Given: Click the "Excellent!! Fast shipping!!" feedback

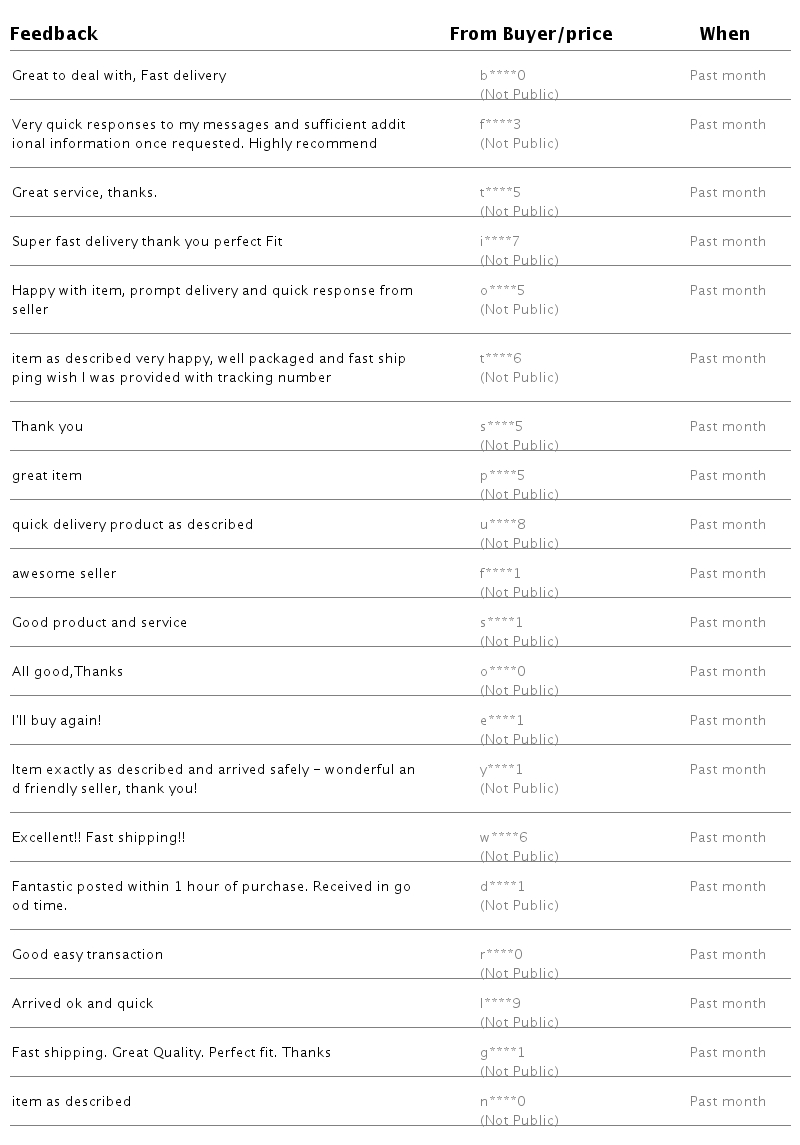Looking at the screenshot, I should [x=98, y=838].
